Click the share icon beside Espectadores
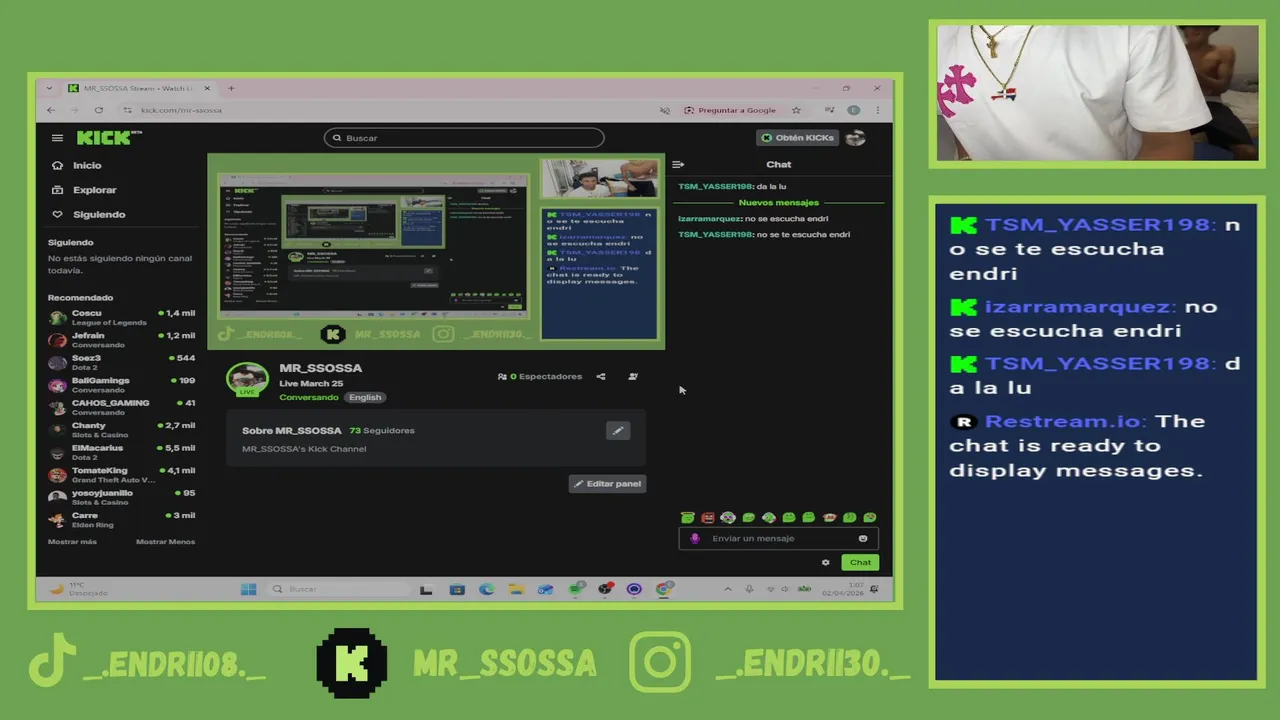The width and height of the screenshot is (1280, 720). (601, 377)
